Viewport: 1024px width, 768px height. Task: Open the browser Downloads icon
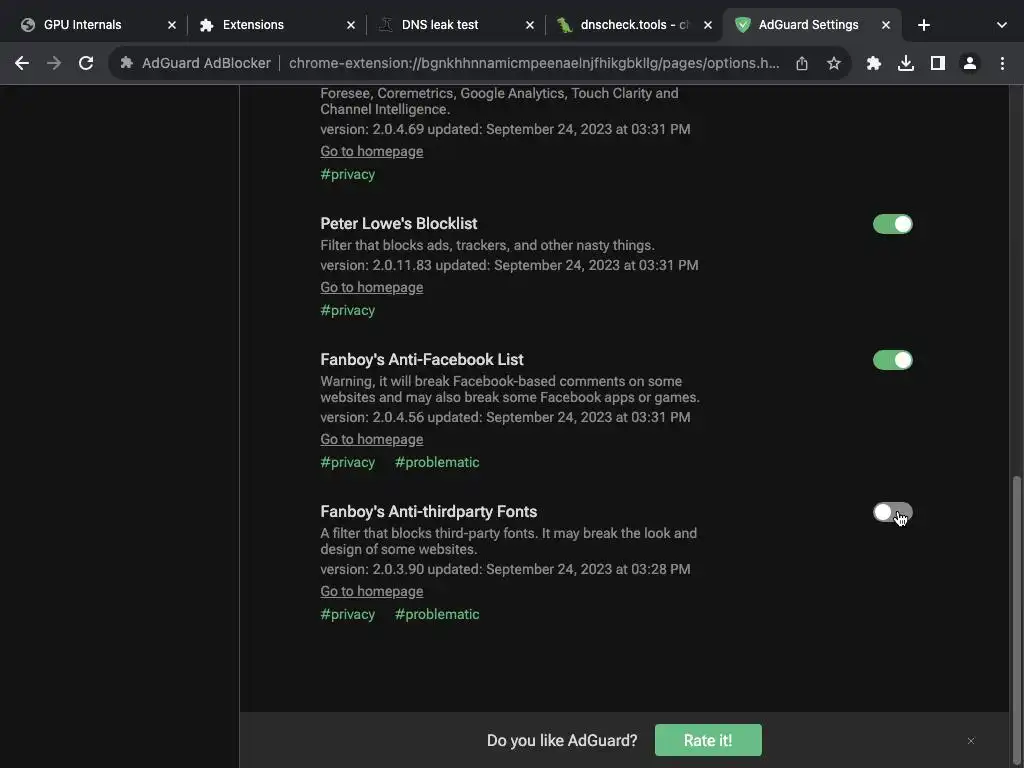906,63
